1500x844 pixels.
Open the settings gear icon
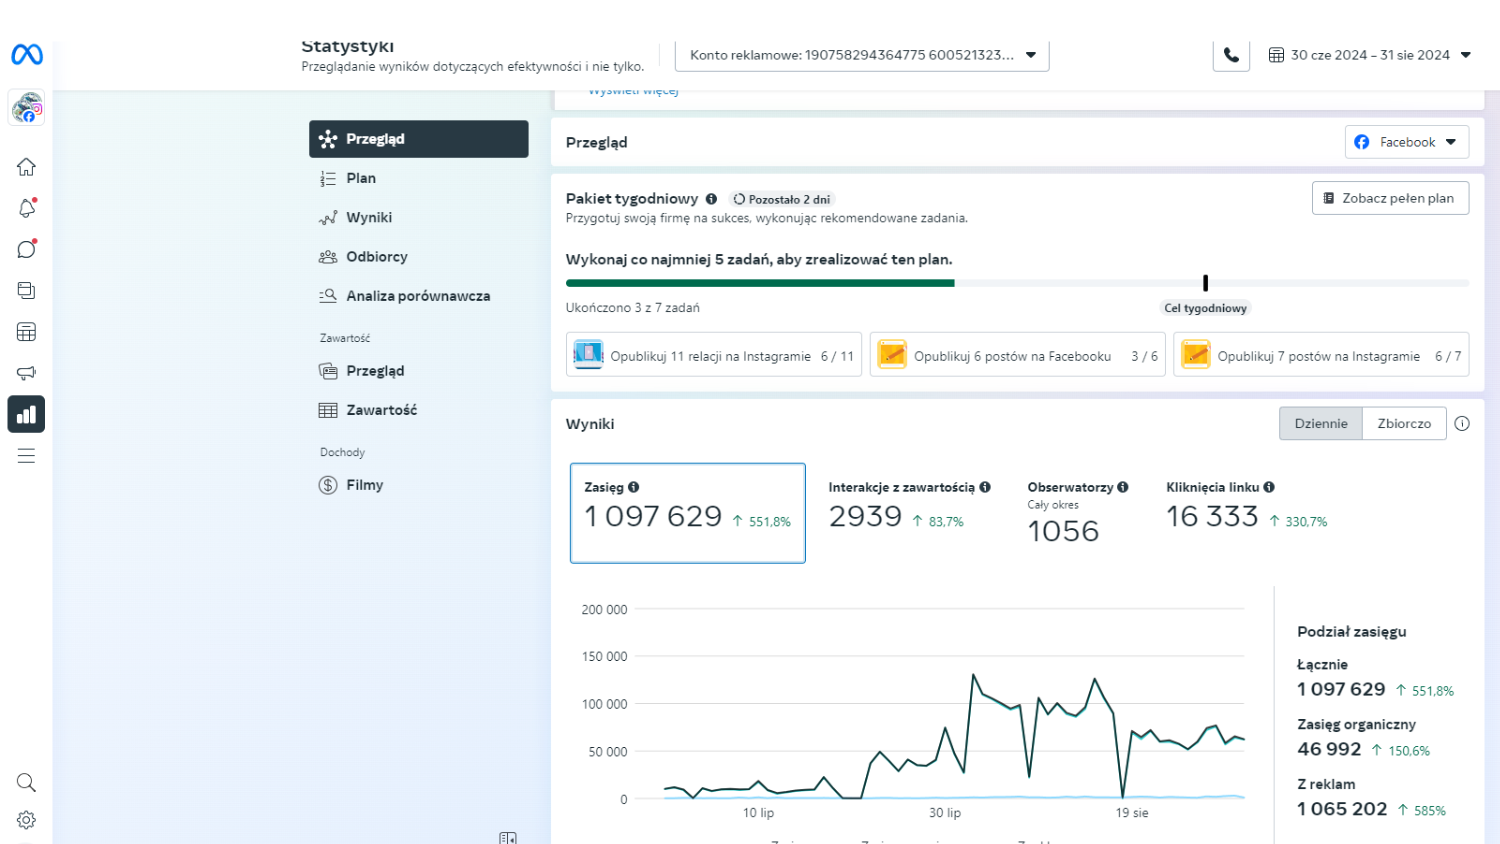point(26,820)
